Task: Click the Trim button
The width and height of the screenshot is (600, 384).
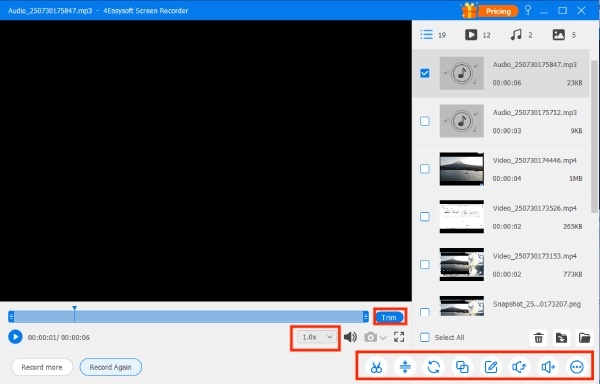Action: [x=389, y=317]
